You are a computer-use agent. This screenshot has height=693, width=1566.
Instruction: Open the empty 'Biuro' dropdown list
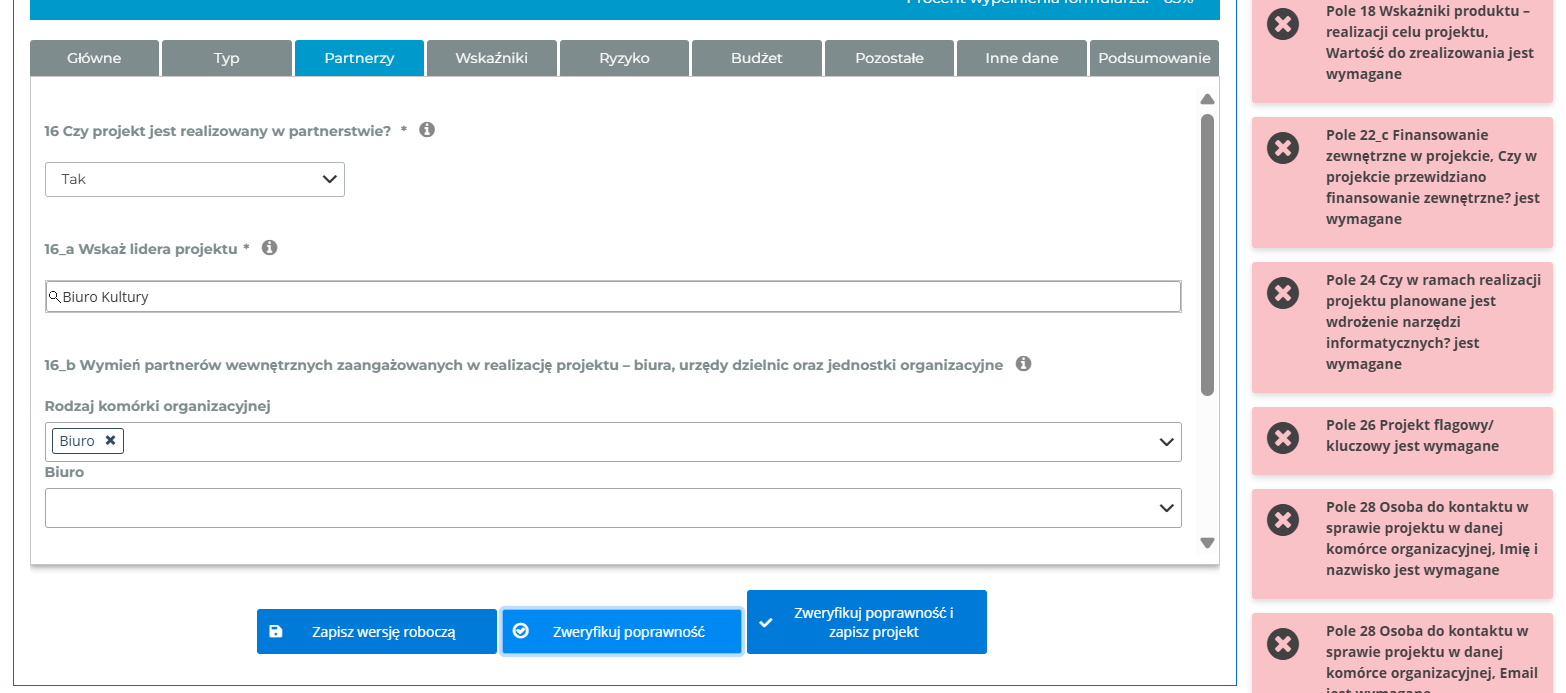pos(612,508)
